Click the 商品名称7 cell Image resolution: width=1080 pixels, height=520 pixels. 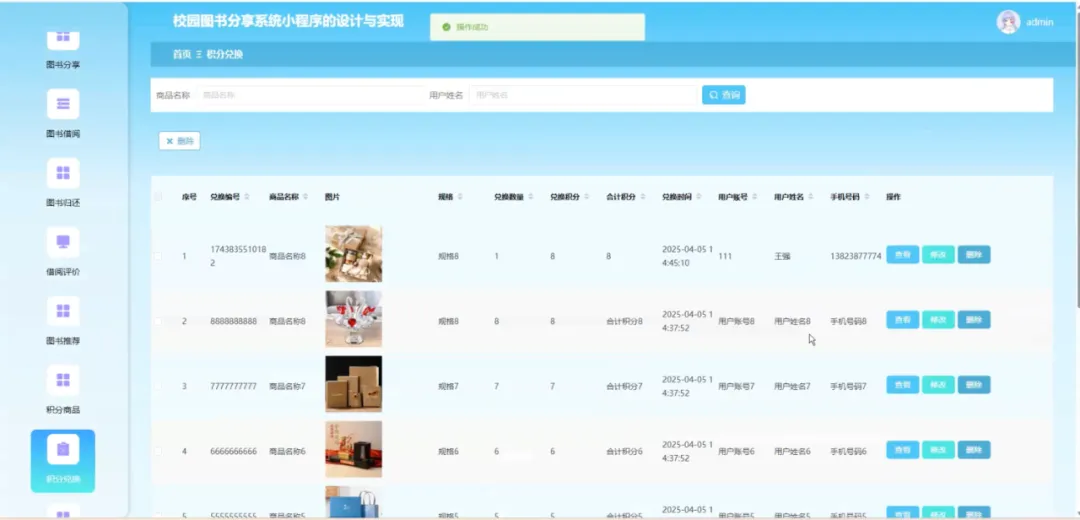287,386
